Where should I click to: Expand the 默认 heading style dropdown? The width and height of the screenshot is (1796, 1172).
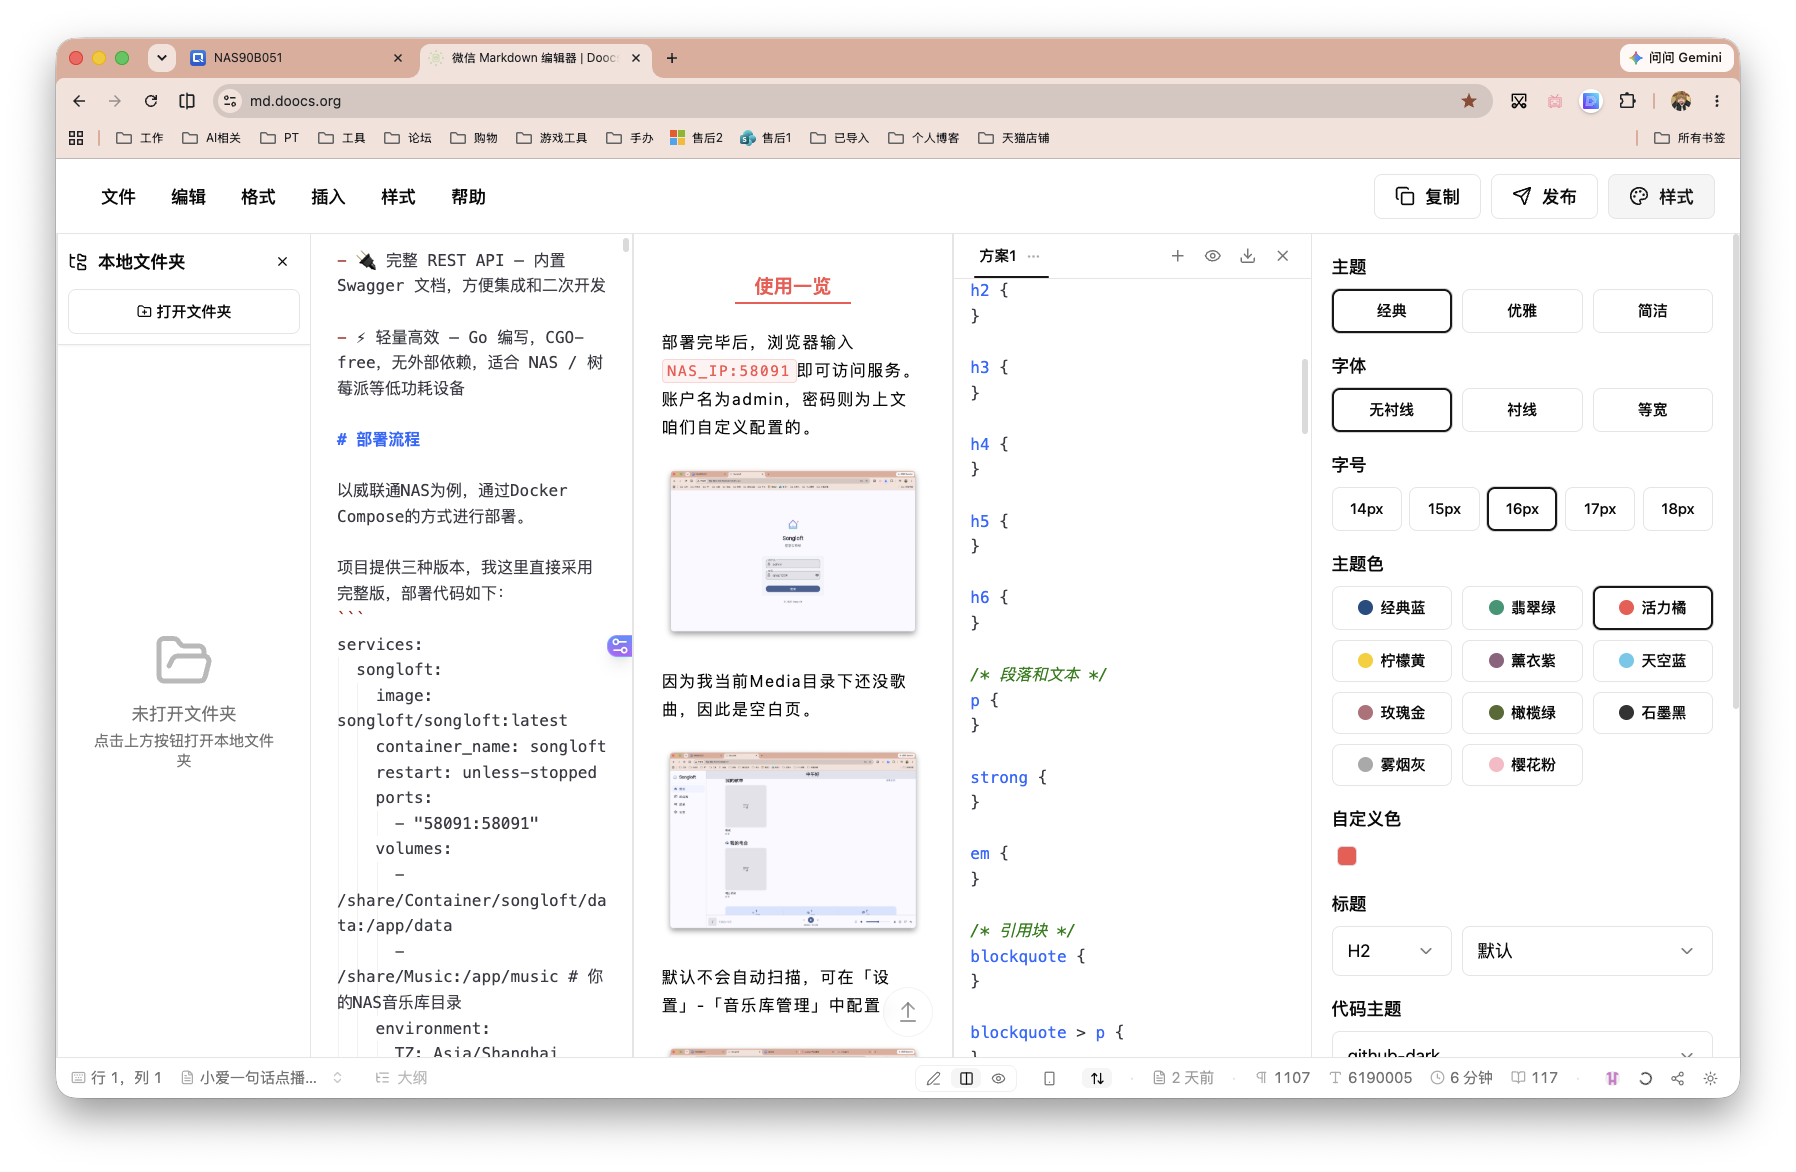click(1587, 951)
